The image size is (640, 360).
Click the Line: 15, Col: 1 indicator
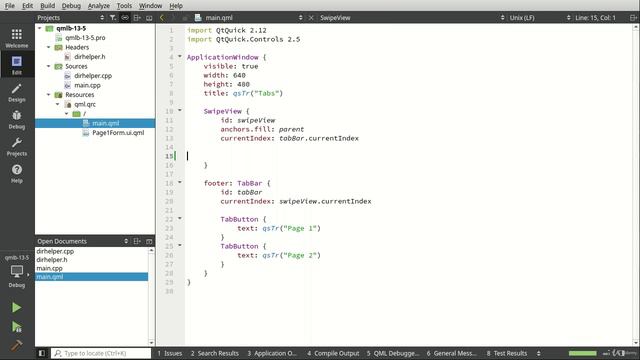coord(595,18)
